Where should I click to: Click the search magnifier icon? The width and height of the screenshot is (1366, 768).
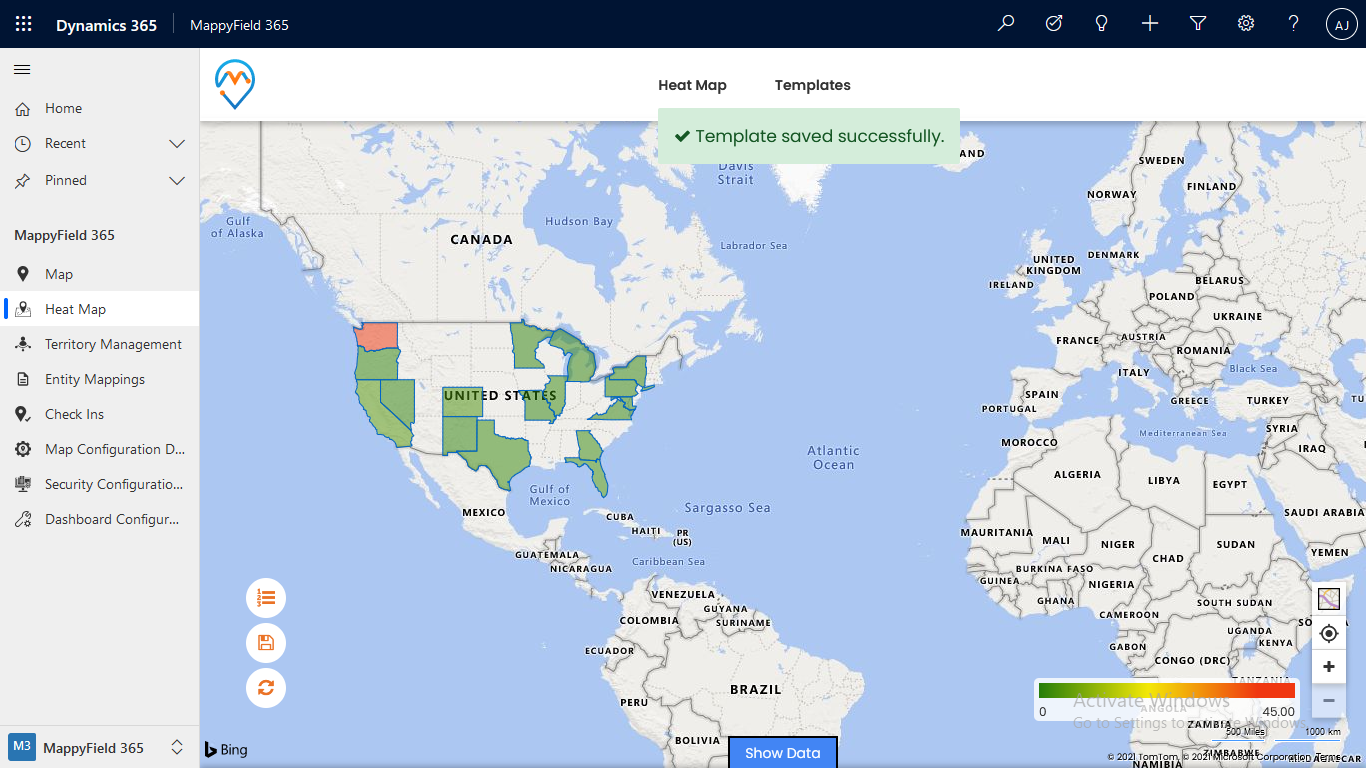1006,24
